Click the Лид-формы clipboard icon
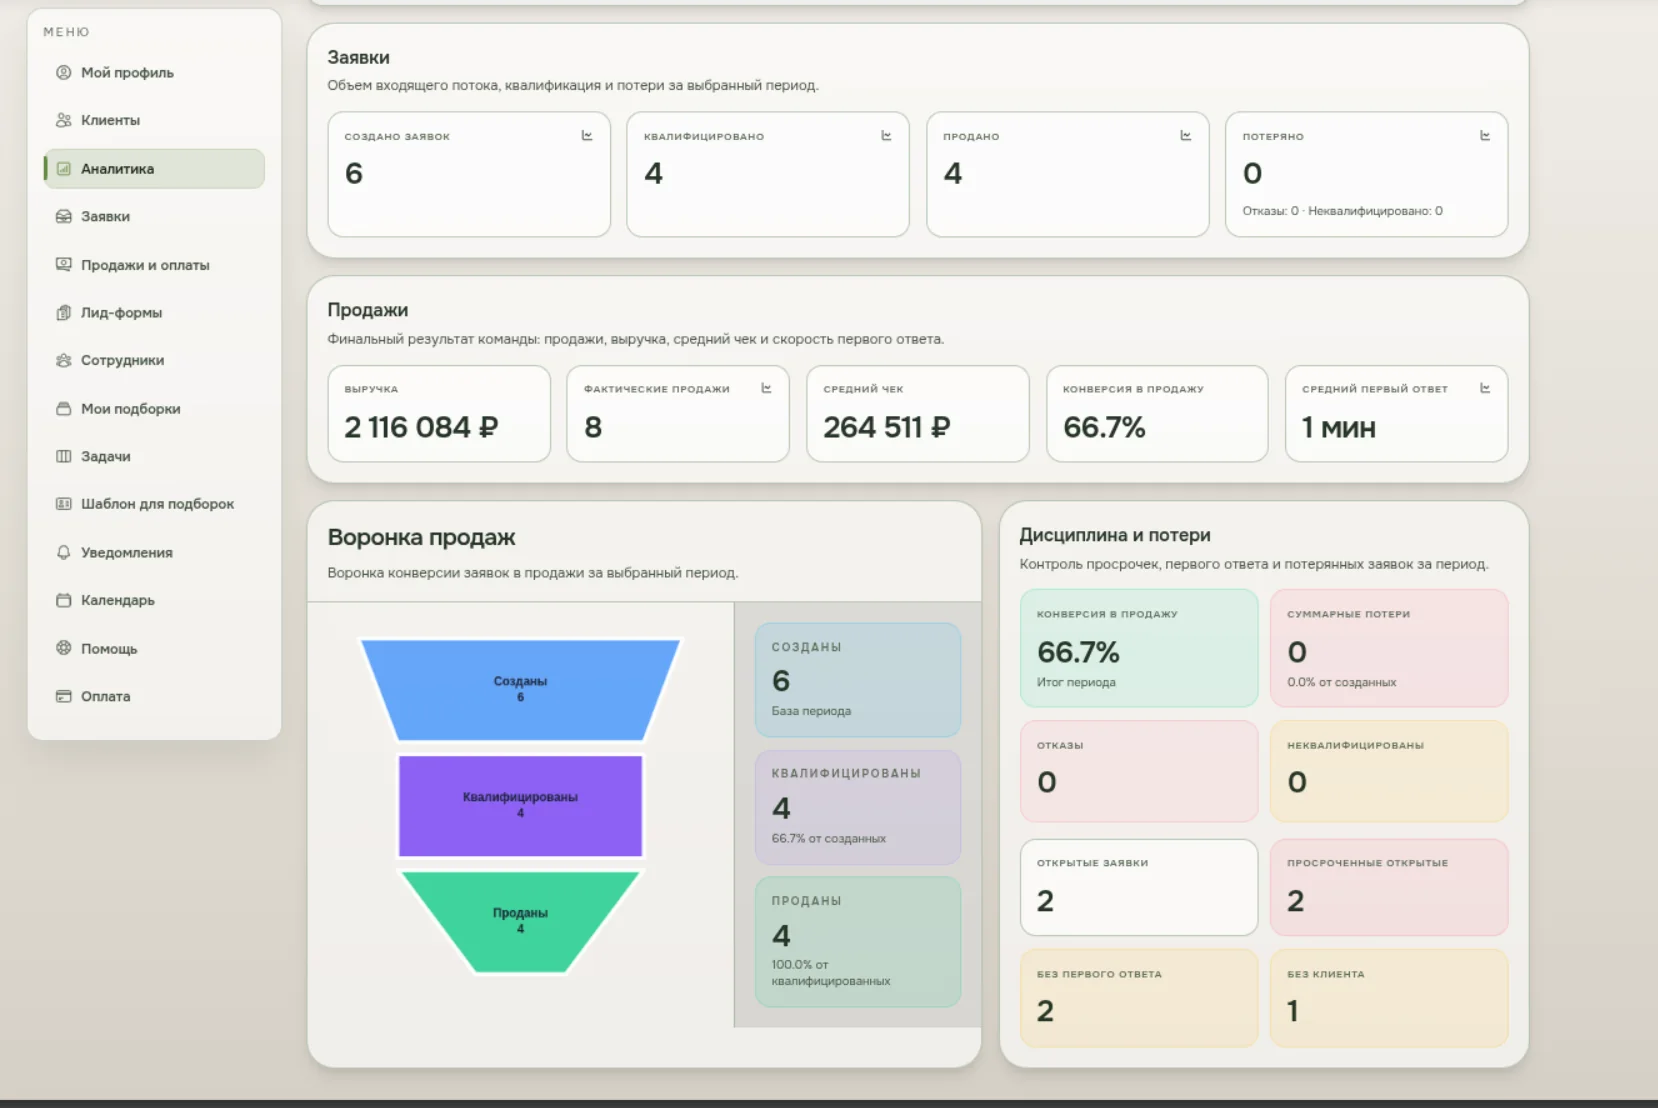This screenshot has width=1658, height=1108. coord(64,312)
